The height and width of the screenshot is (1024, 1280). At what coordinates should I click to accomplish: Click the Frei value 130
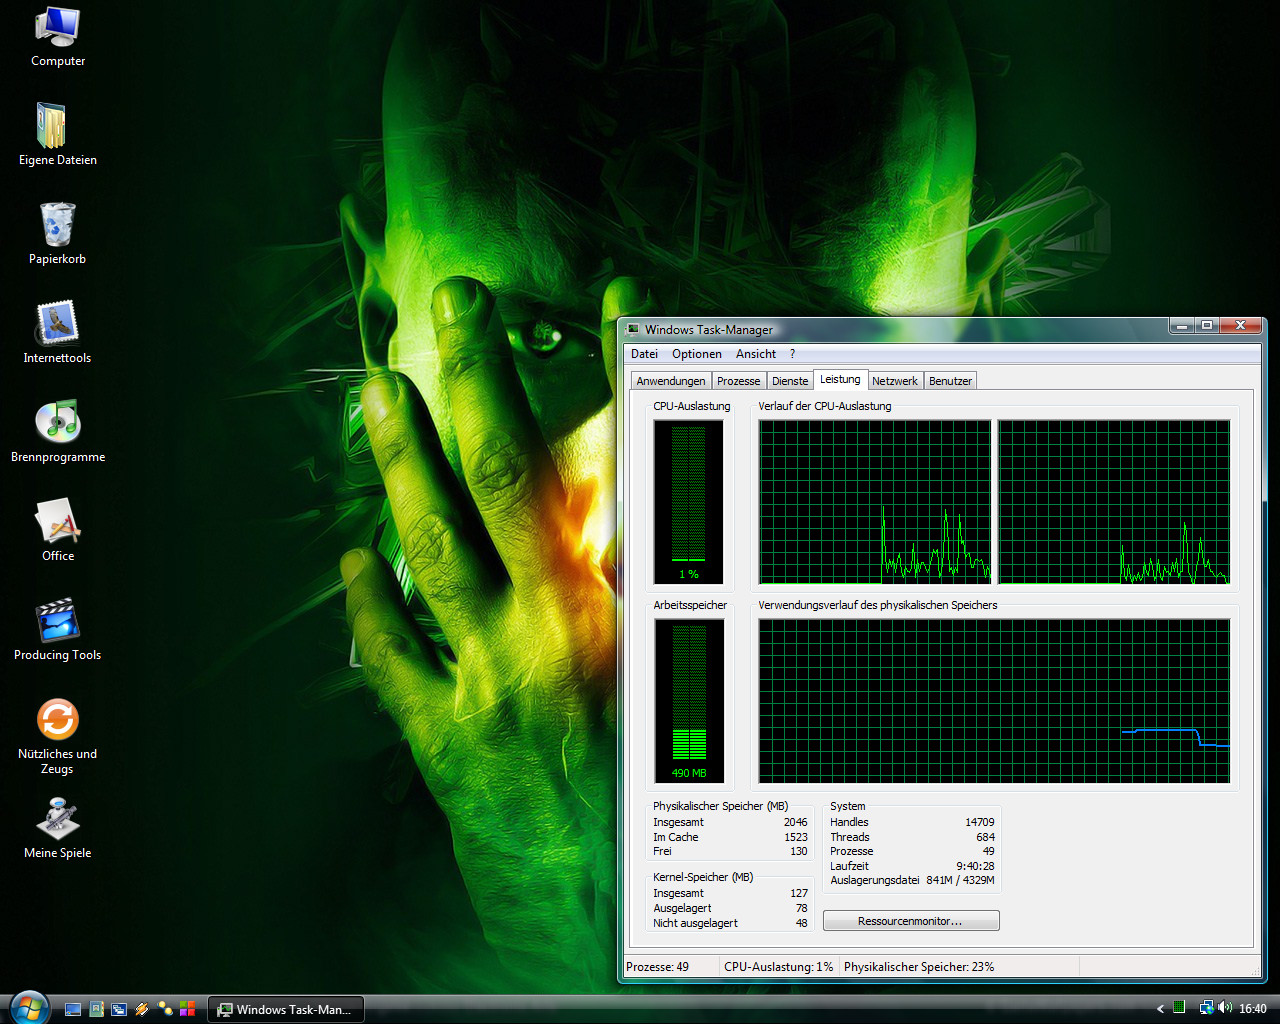coord(799,851)
